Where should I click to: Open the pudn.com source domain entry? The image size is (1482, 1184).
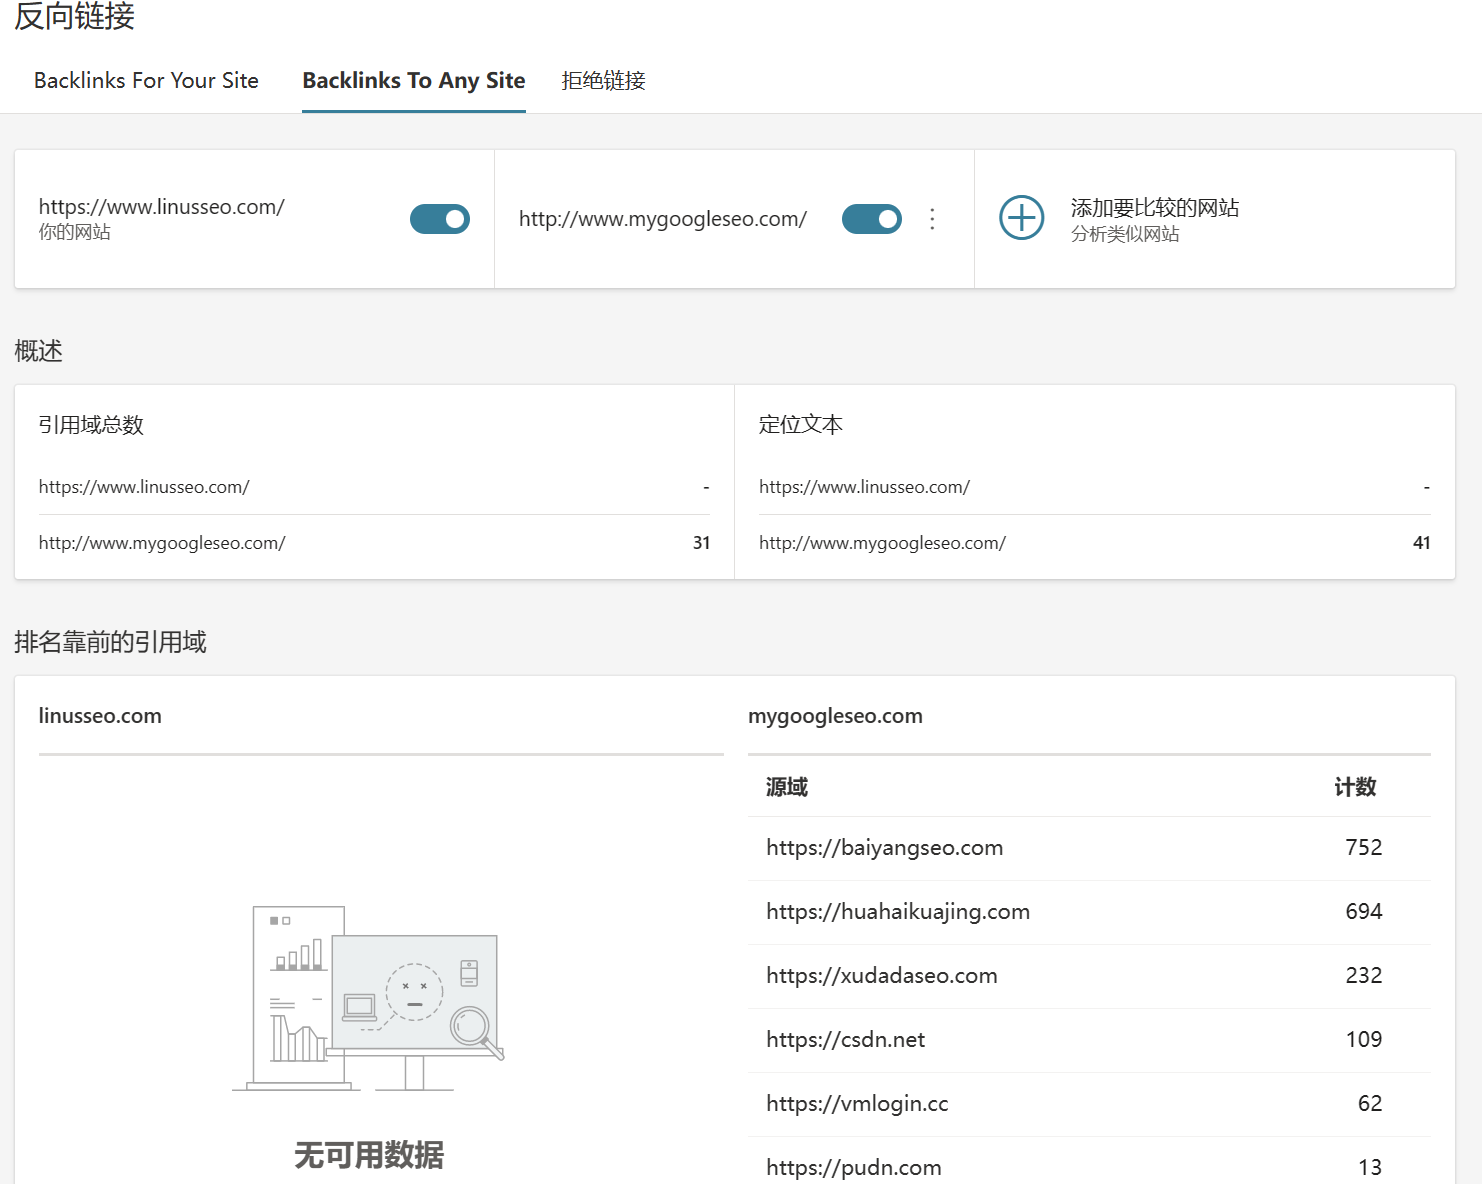(853, 1167)
